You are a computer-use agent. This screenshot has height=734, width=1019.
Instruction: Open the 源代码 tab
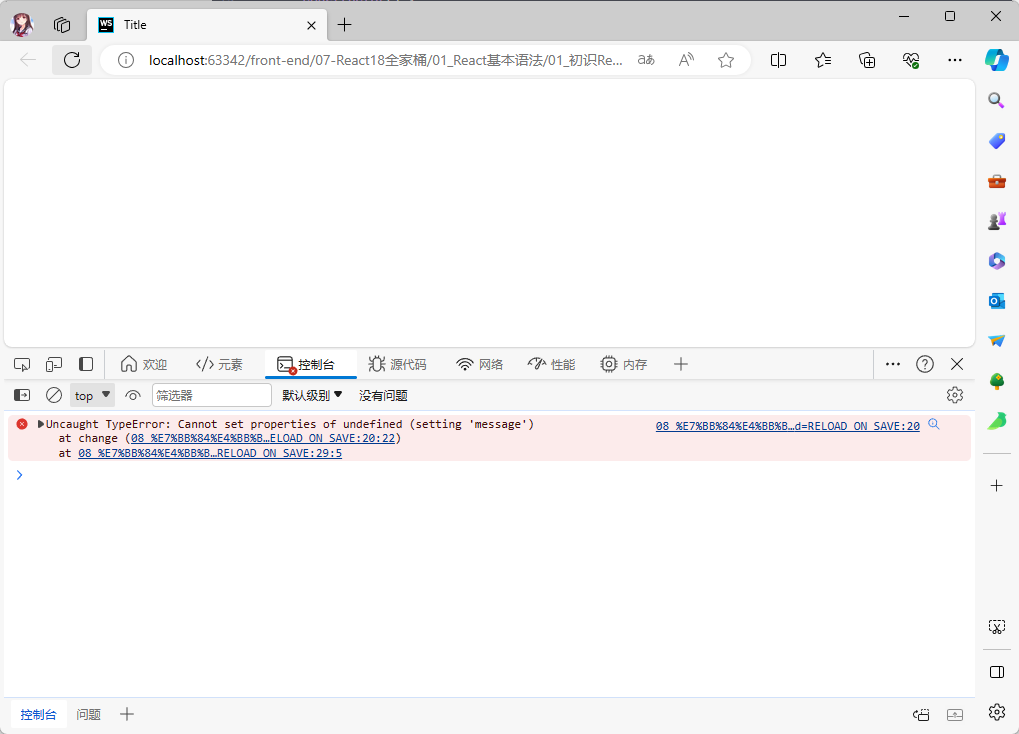397,364
